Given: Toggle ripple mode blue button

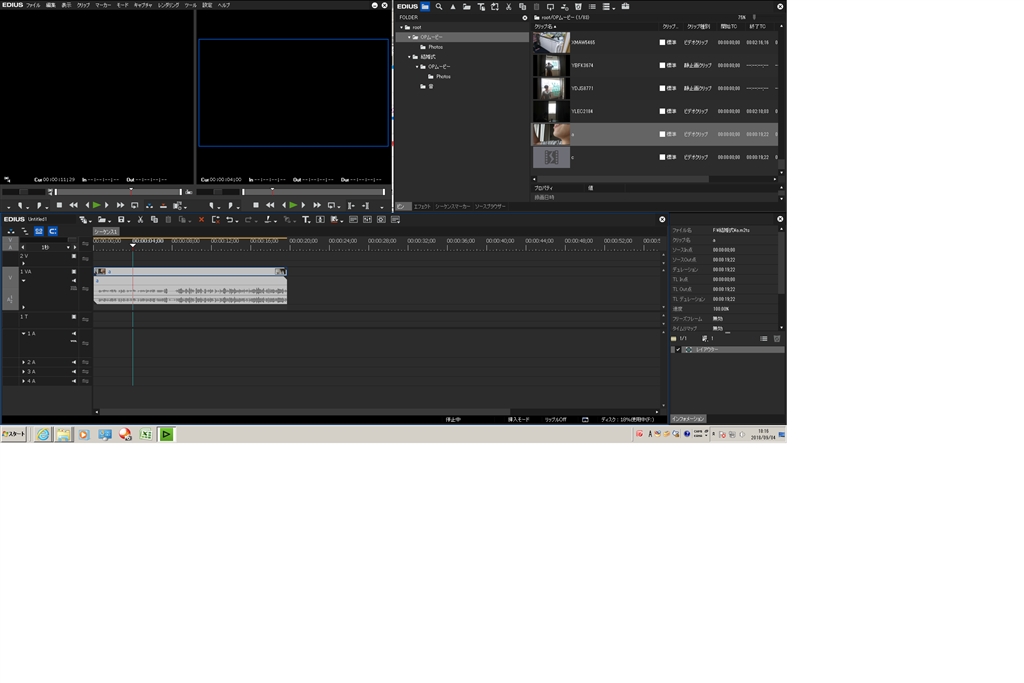Looking at the screenshot, I should point(39,231).
